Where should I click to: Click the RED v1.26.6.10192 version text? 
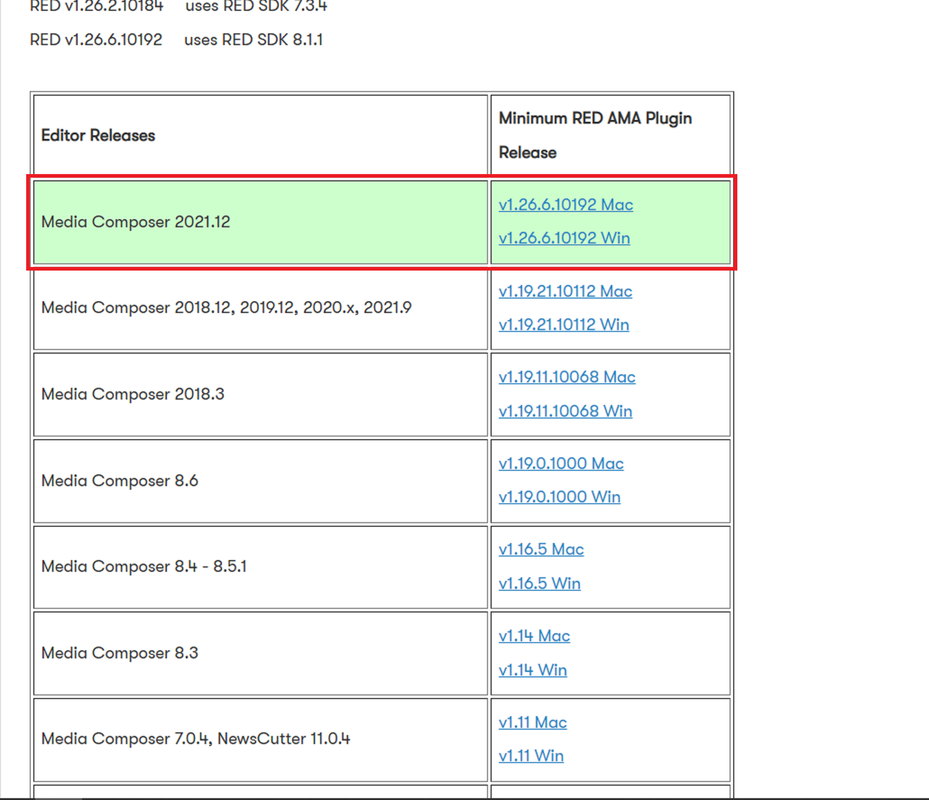click(96, 40)
